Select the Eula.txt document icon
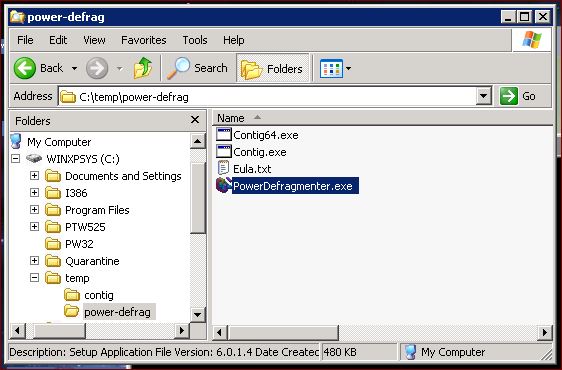Viewport: 562px width, 370px height. pyautogui.click(x=223, y=169)
